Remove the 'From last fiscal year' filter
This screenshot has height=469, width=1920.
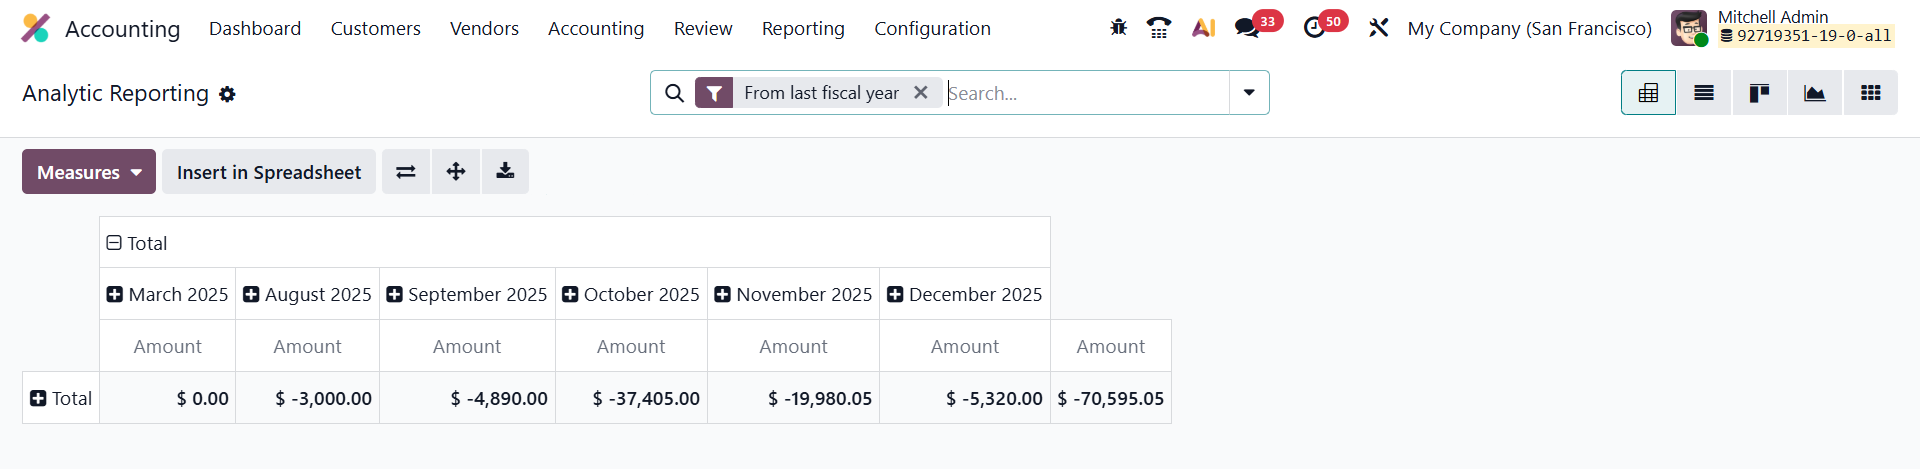point(921,93)
